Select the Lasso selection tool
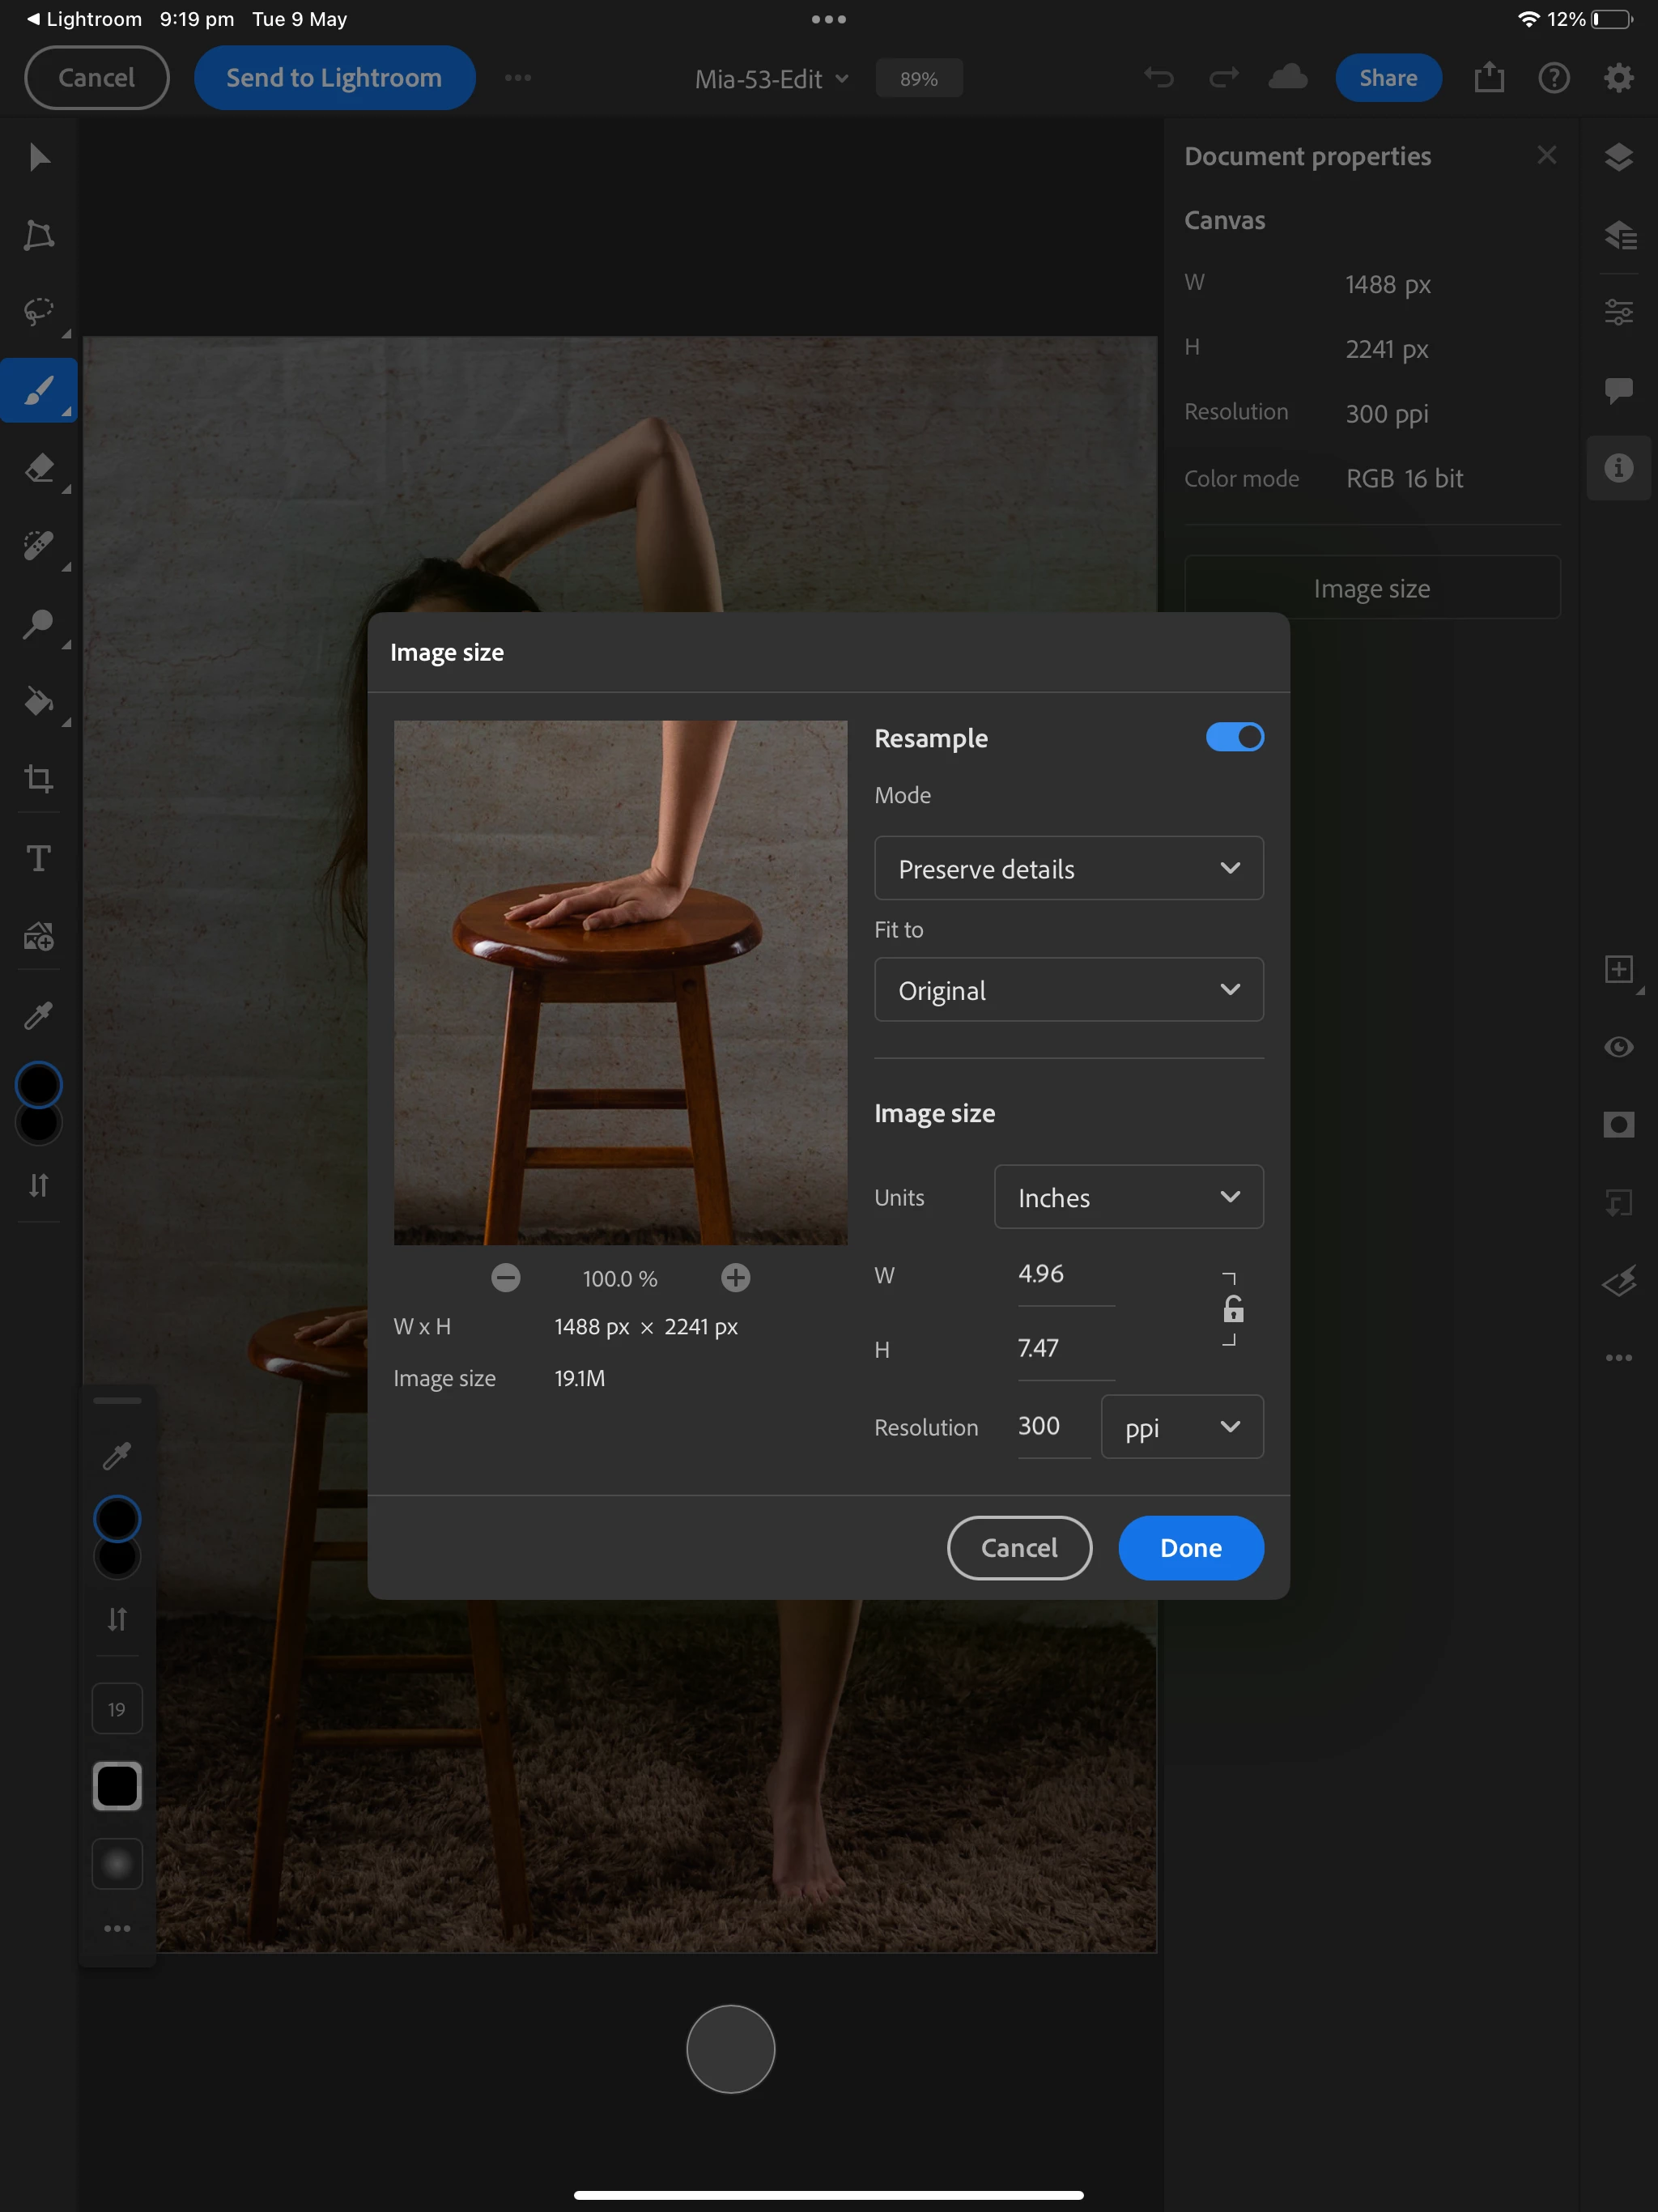This screenshot has width=1658, height=2212. coord(39,312)
